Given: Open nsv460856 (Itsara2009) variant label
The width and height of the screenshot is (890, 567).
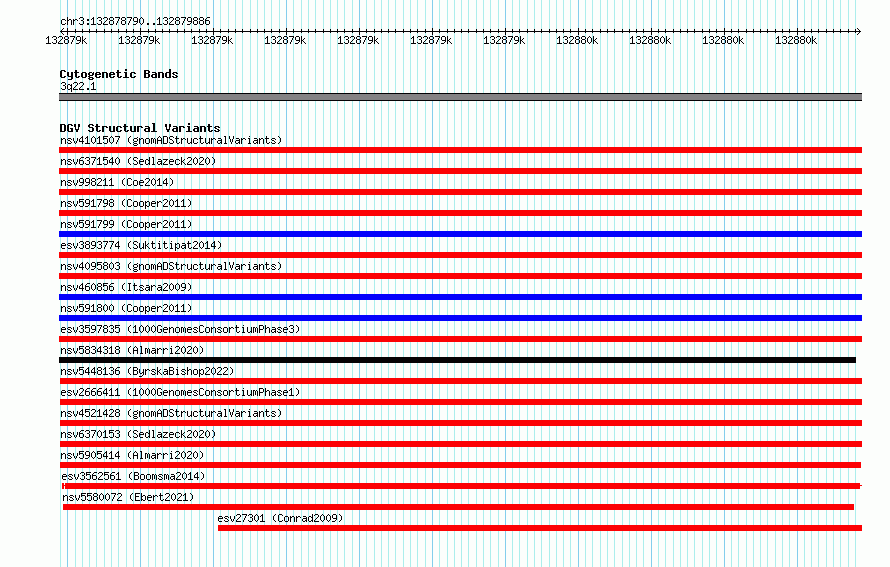Looking at the screenshot, I should 126,287.
